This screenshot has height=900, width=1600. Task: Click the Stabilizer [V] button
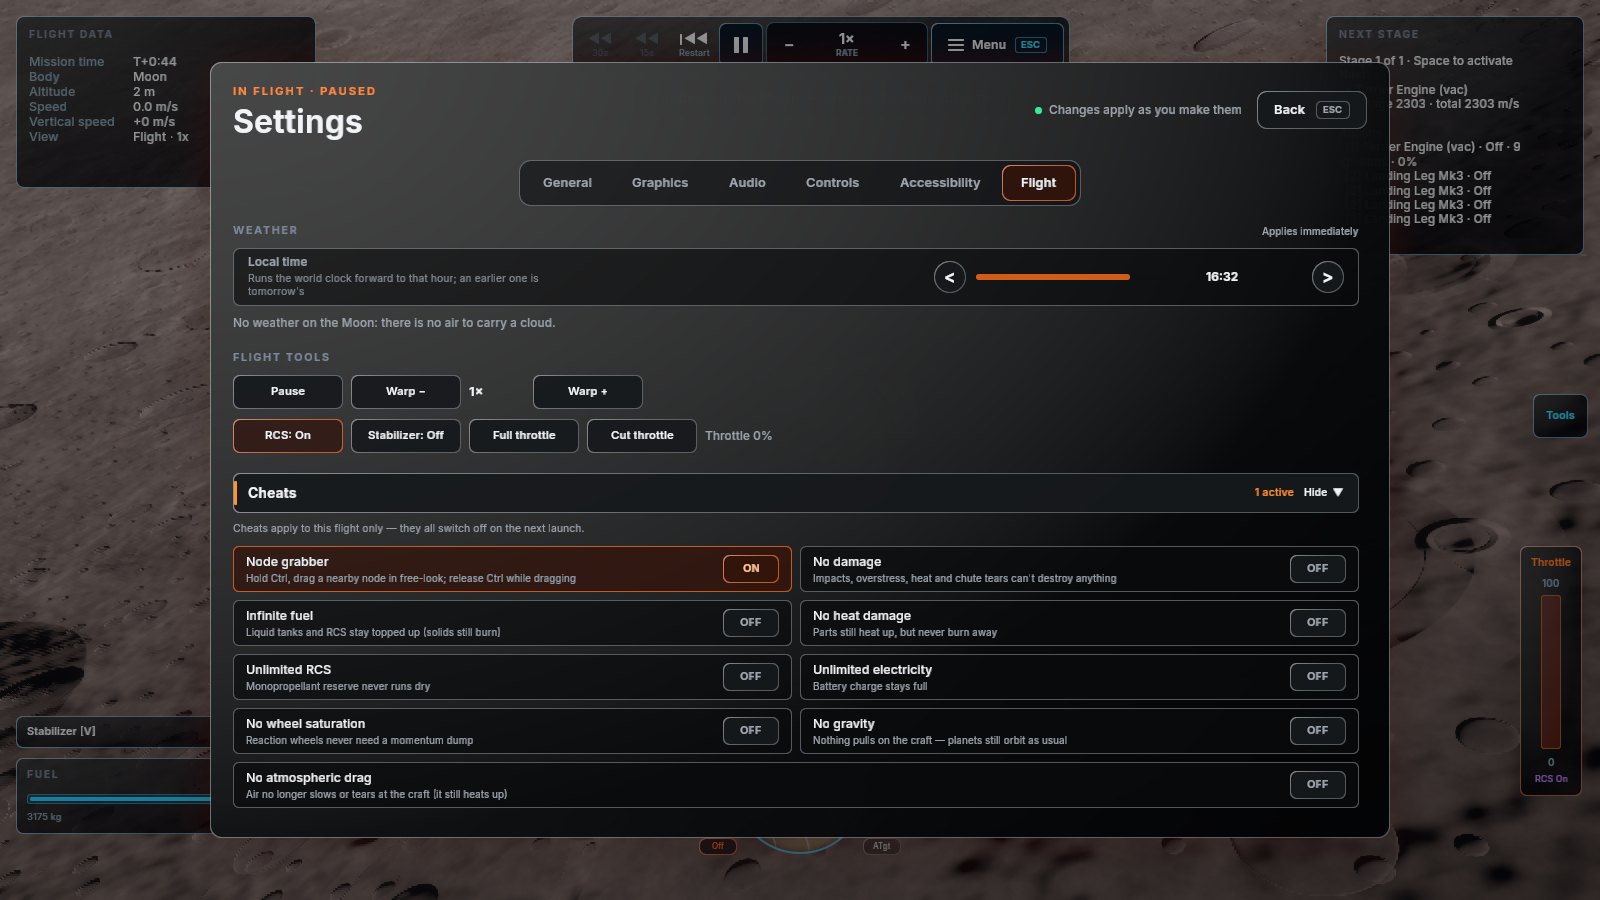[113, 731]
